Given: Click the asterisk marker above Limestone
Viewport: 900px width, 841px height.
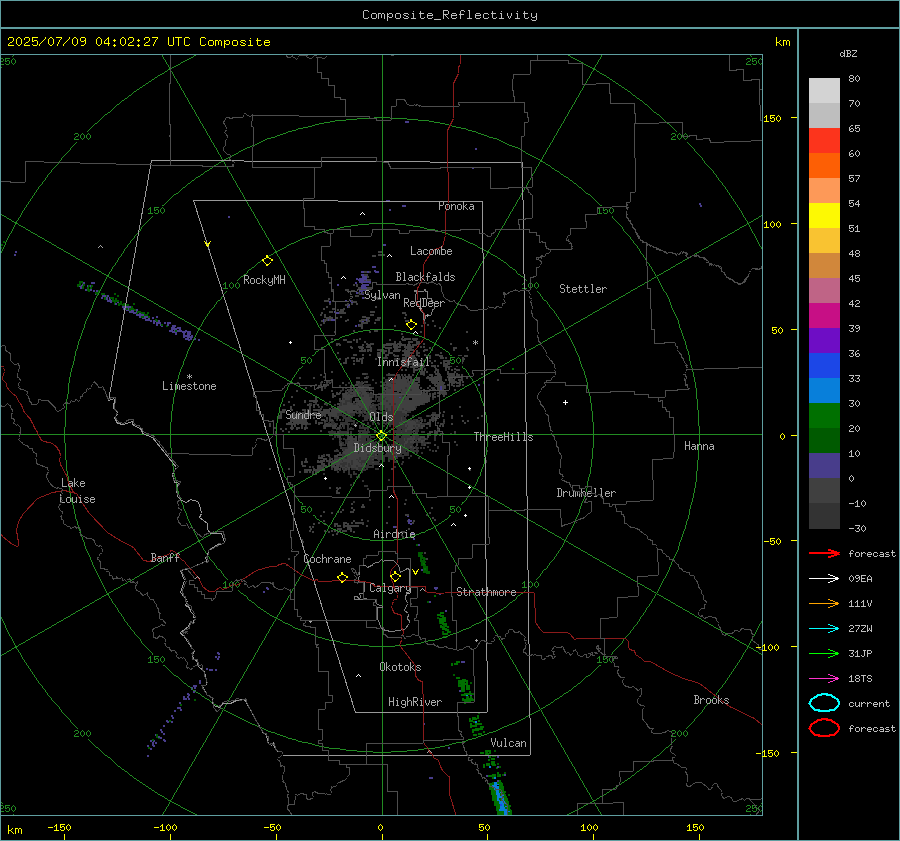Looking at the screenshot, I should pyautogui.click(x=189, y=377).
